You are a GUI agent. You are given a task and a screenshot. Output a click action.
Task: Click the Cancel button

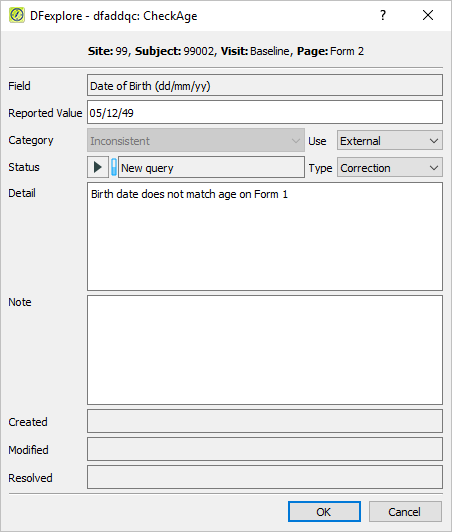[405, 512]
